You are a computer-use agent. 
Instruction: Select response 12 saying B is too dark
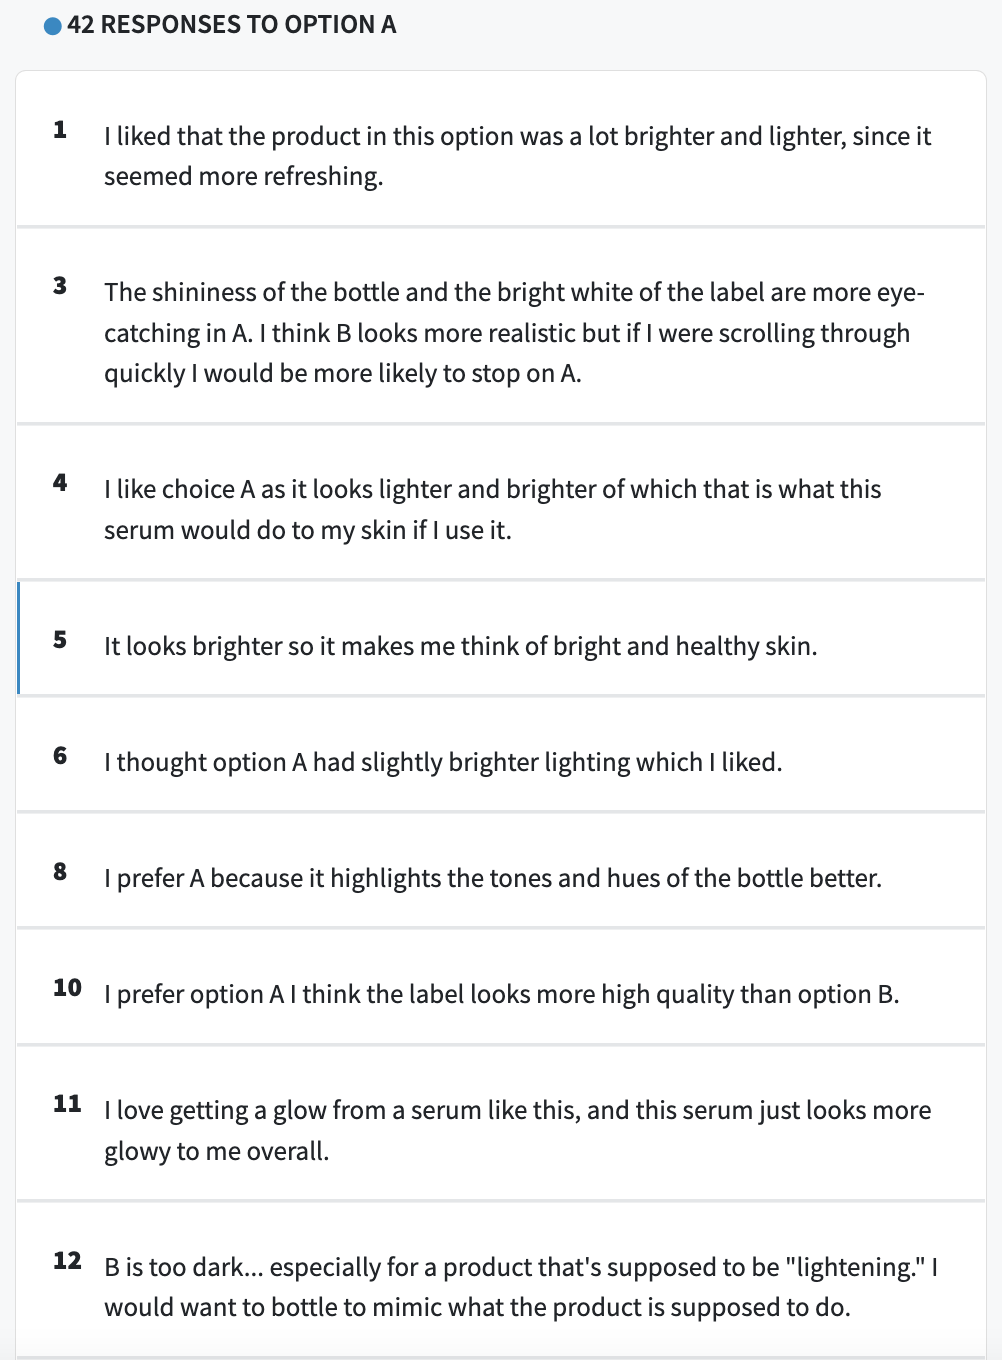(501, 1279)
